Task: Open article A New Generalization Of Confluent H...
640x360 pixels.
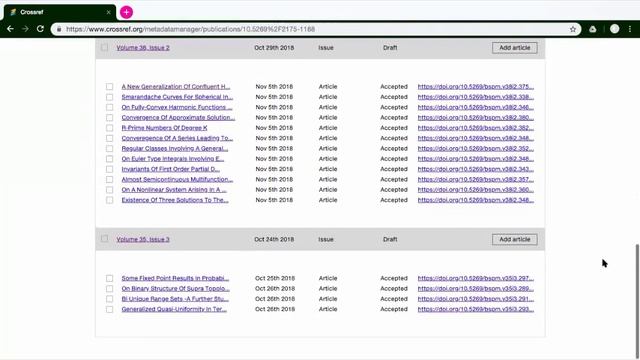Action: coord(176,87)
